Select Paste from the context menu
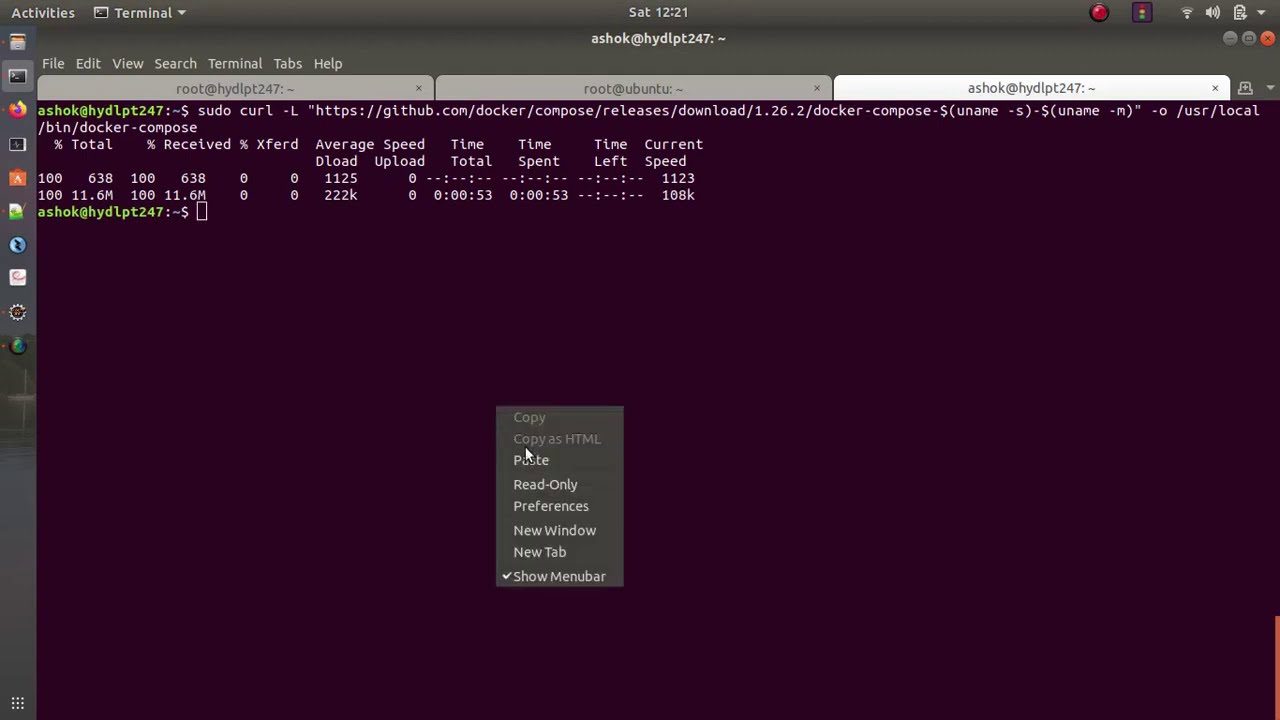 coord(559,460)
